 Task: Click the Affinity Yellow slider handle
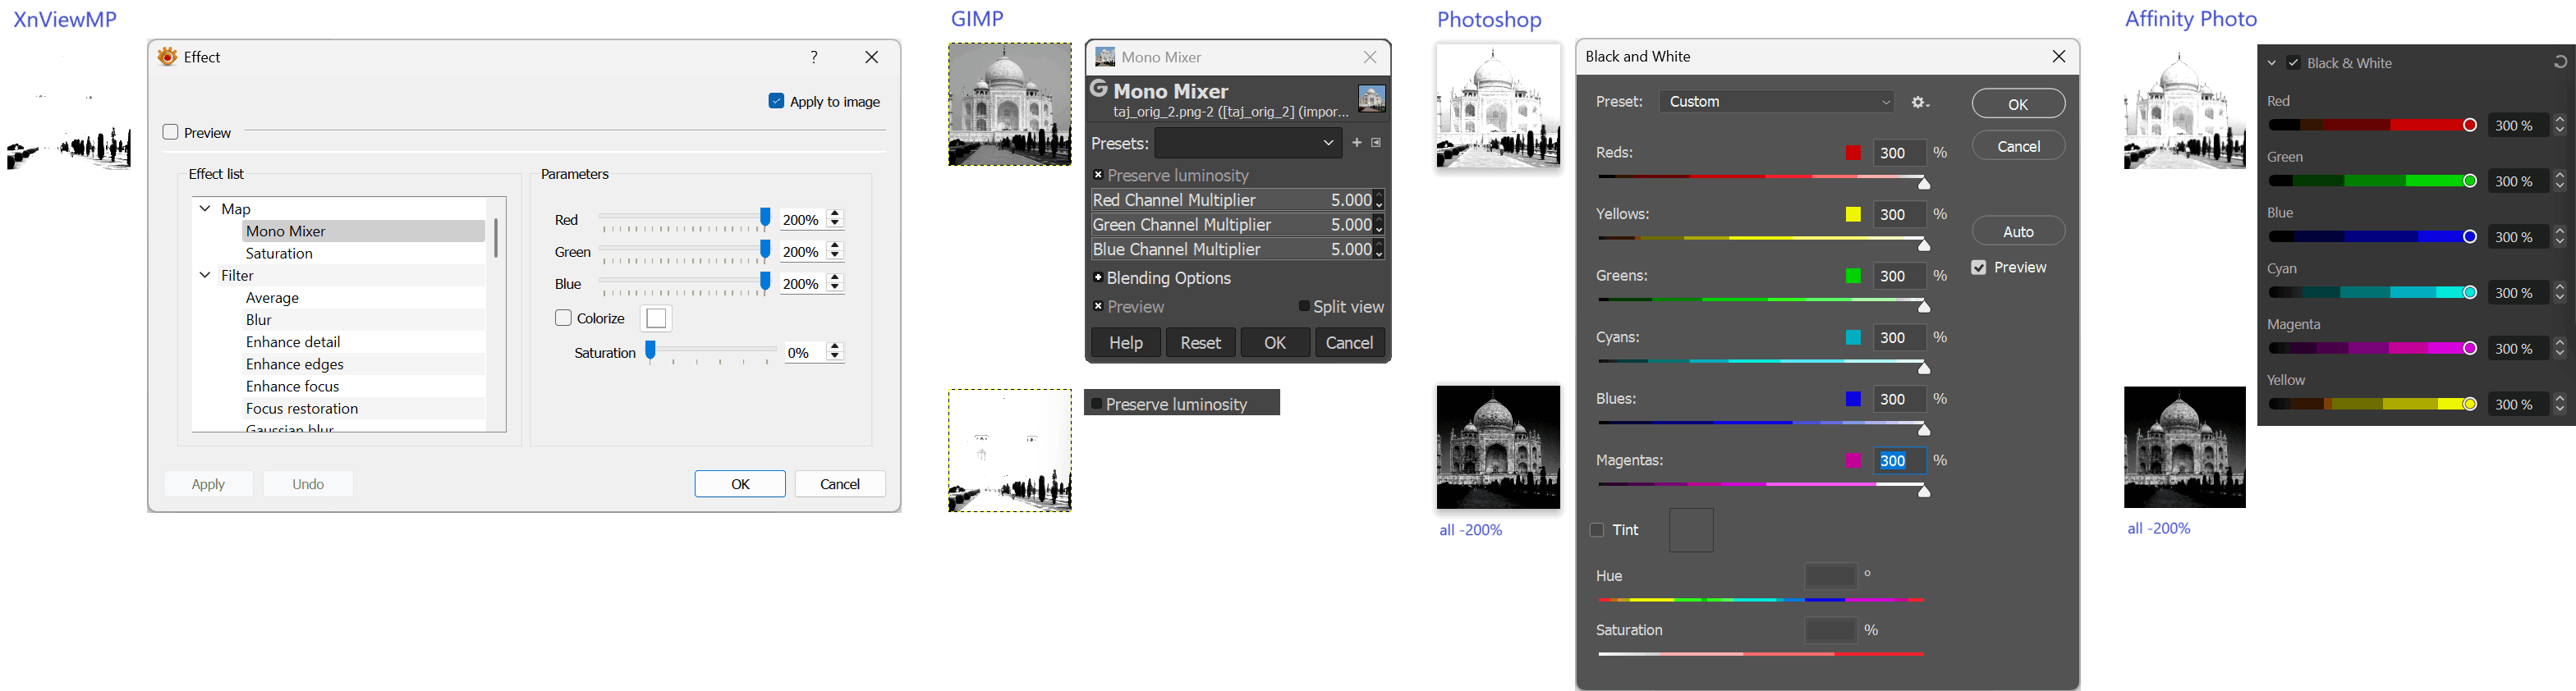(x=2470, y=404)
